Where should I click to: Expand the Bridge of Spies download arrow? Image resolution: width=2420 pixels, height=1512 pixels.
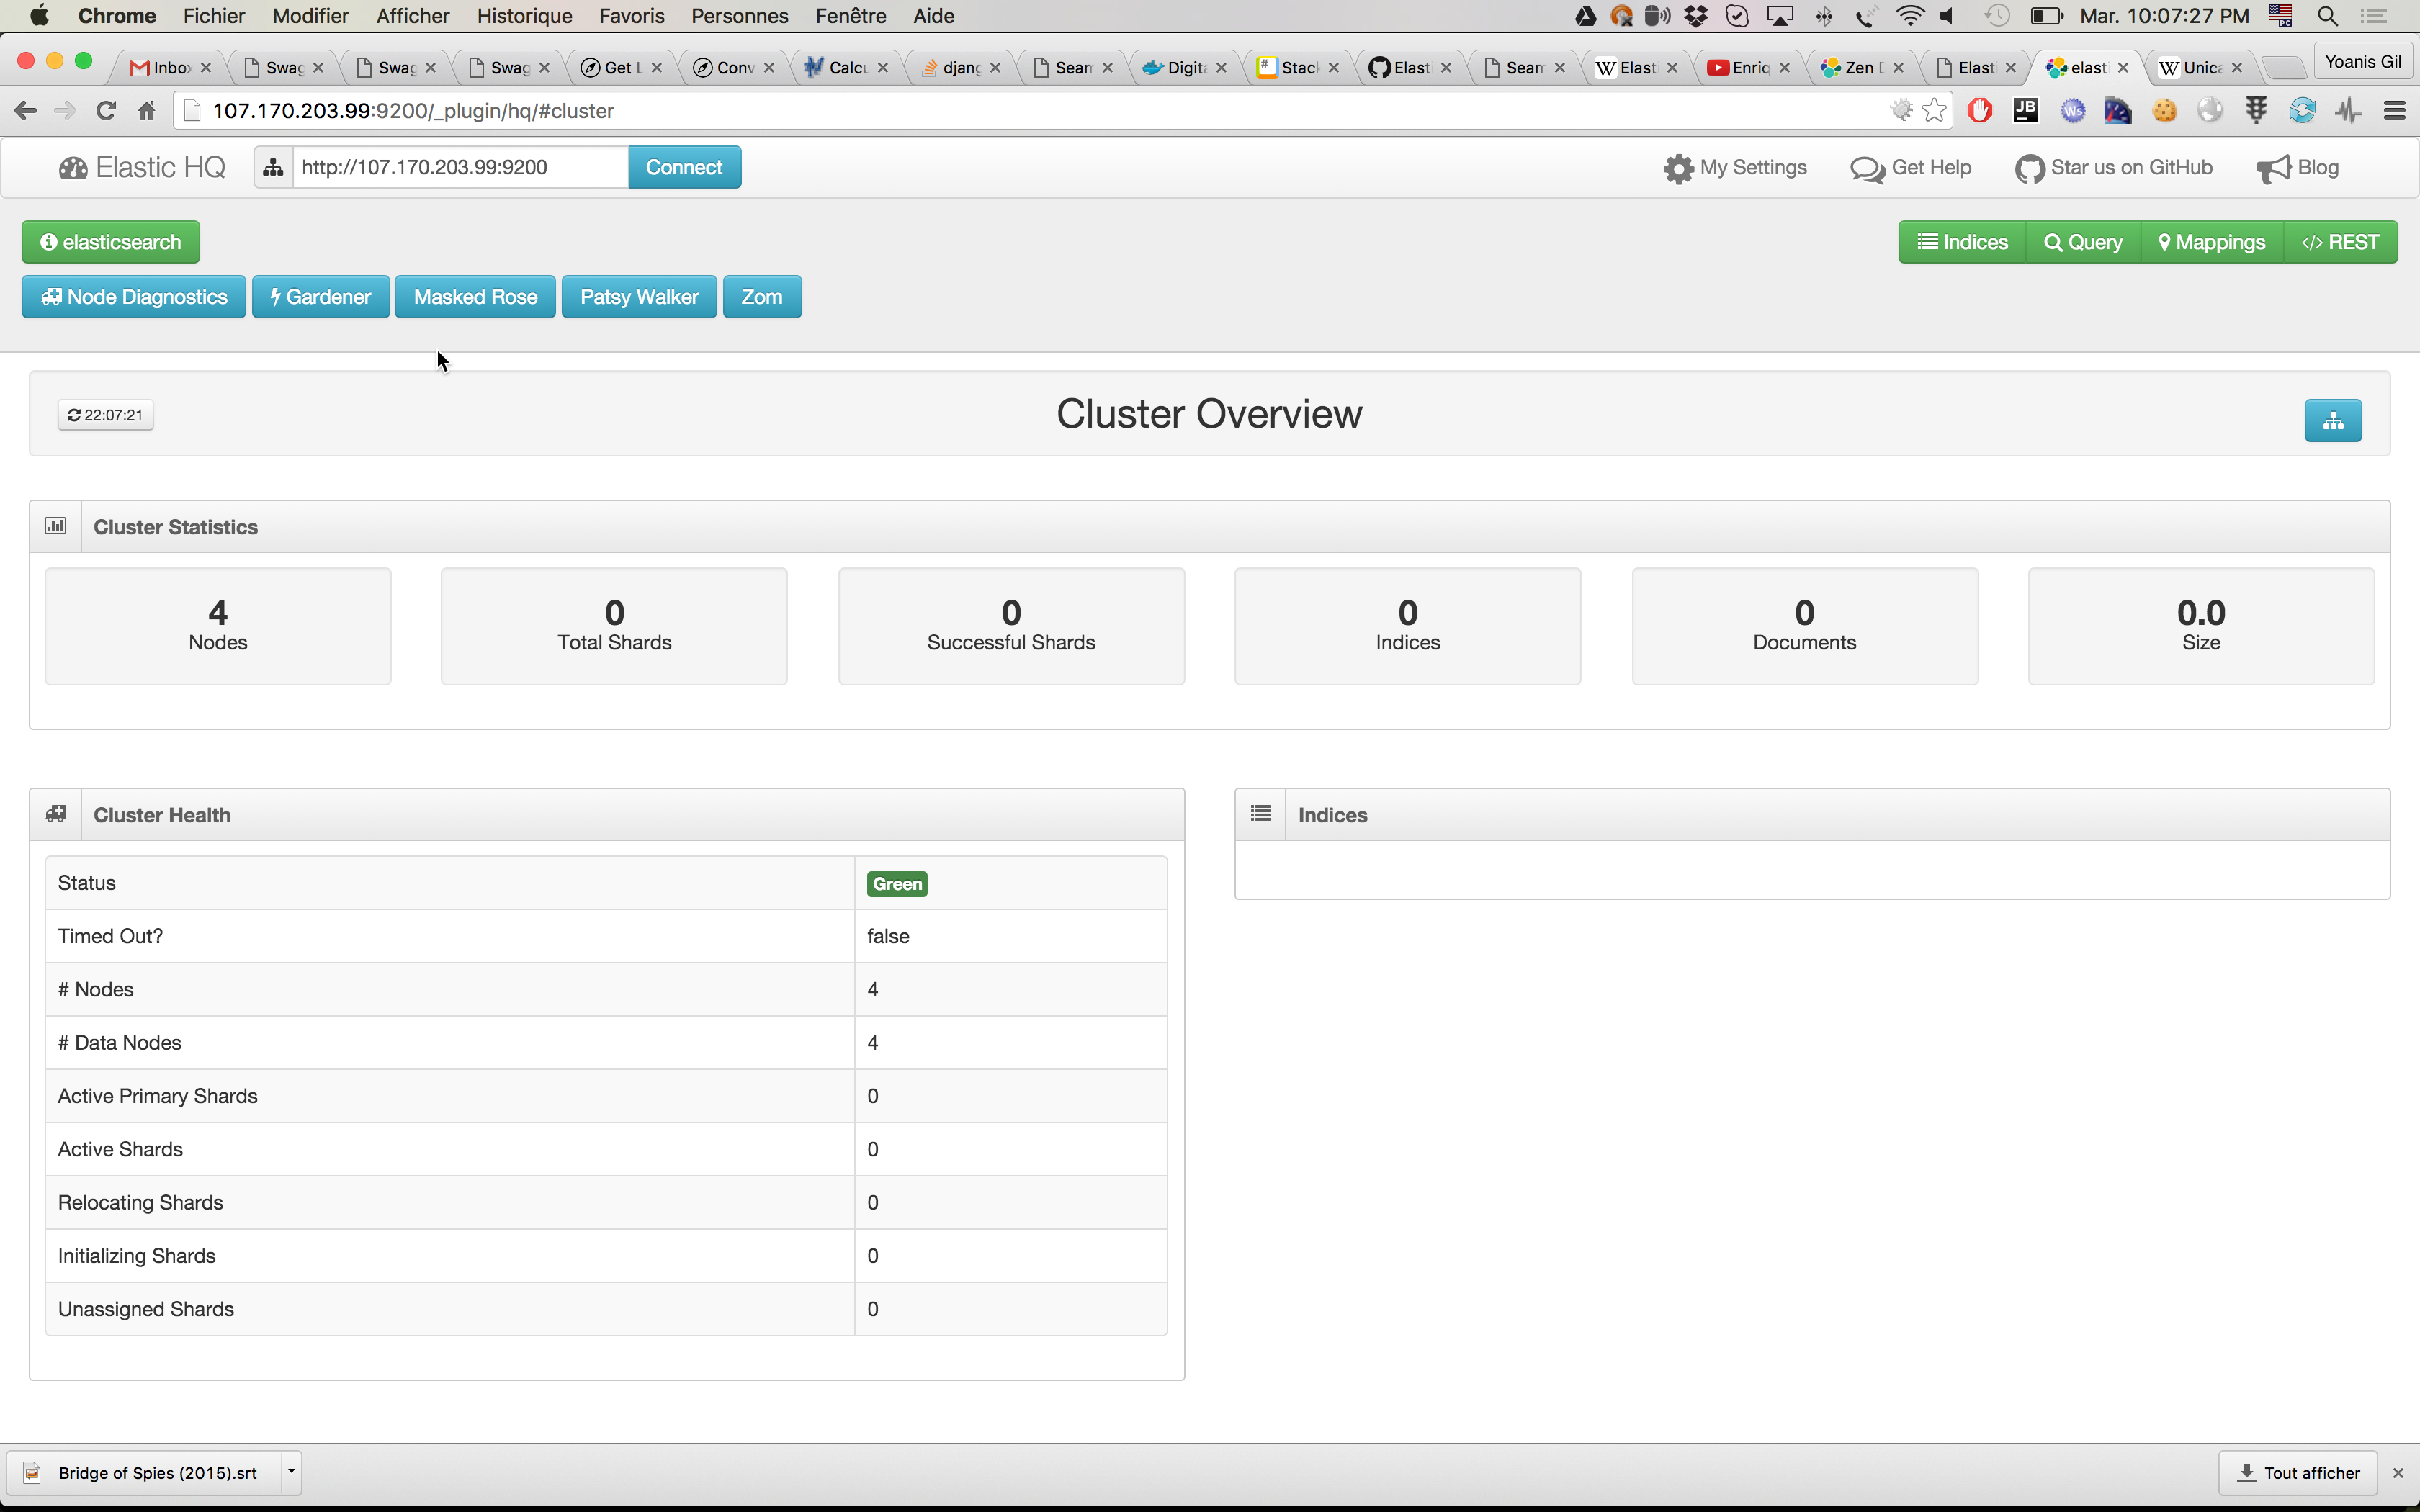[291, 1472]
